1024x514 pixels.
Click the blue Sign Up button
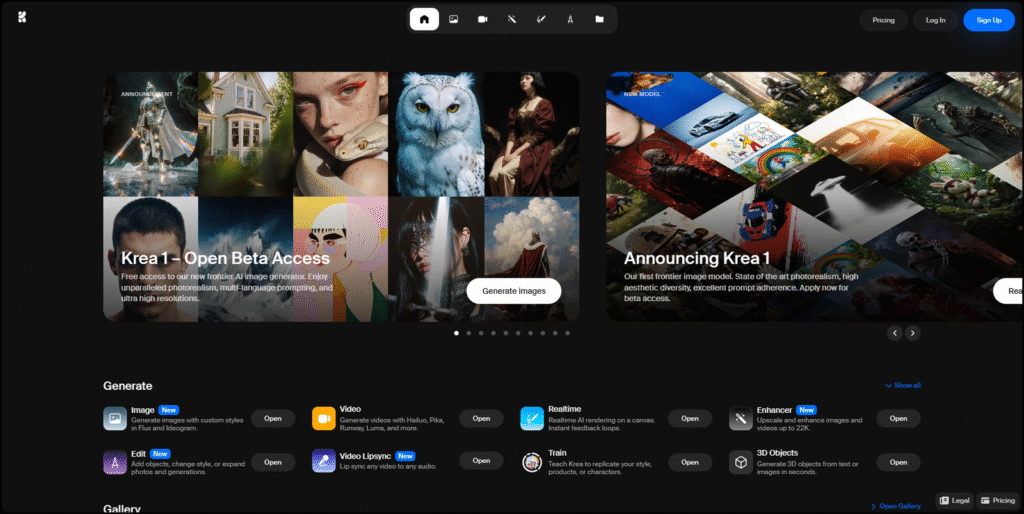(x=989, y=20)
